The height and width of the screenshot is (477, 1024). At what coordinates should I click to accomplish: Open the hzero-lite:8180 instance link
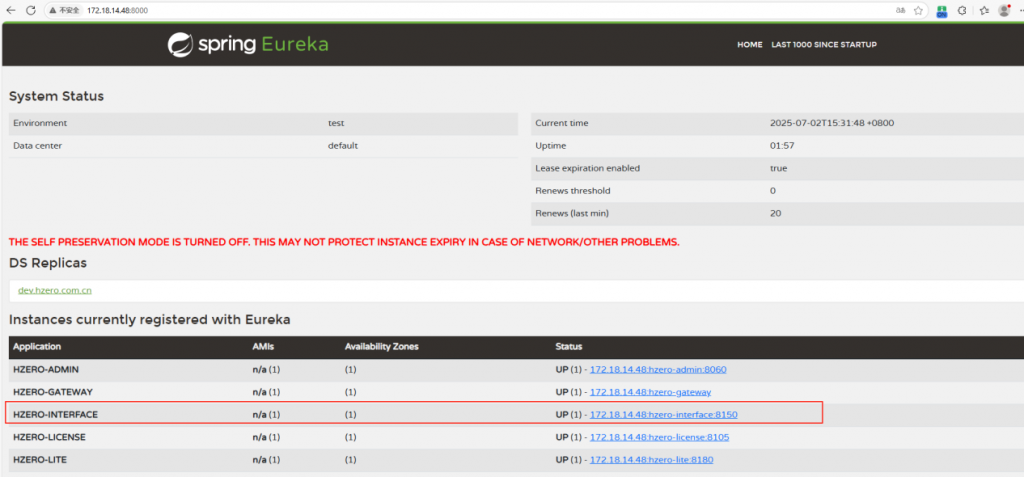pos(651,460)
